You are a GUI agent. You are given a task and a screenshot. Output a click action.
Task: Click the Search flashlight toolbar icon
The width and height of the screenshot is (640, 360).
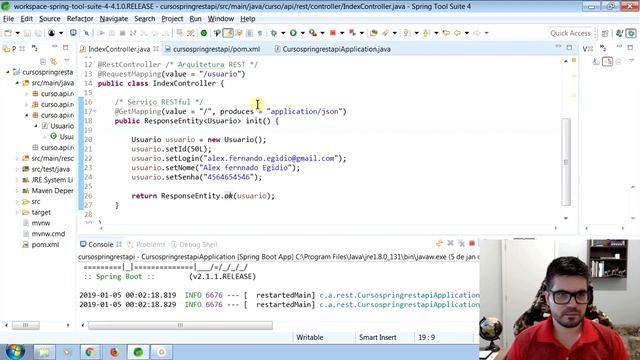(385, 33)
